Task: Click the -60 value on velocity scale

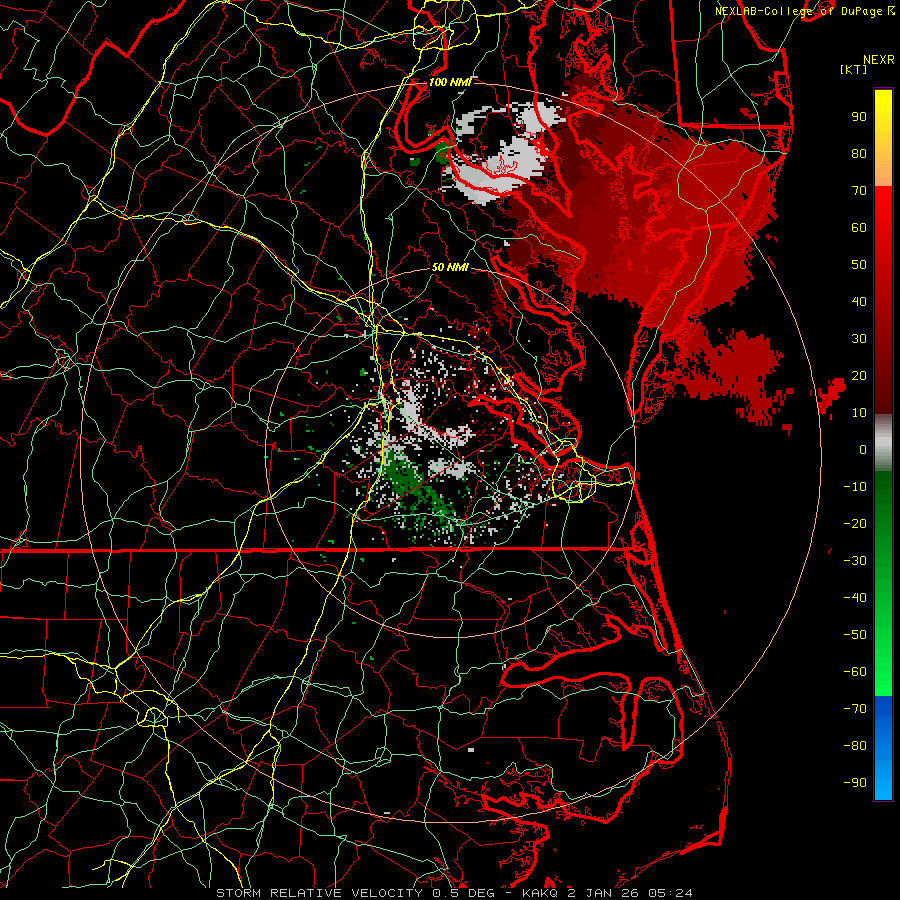Action: [x=855, y=672]
